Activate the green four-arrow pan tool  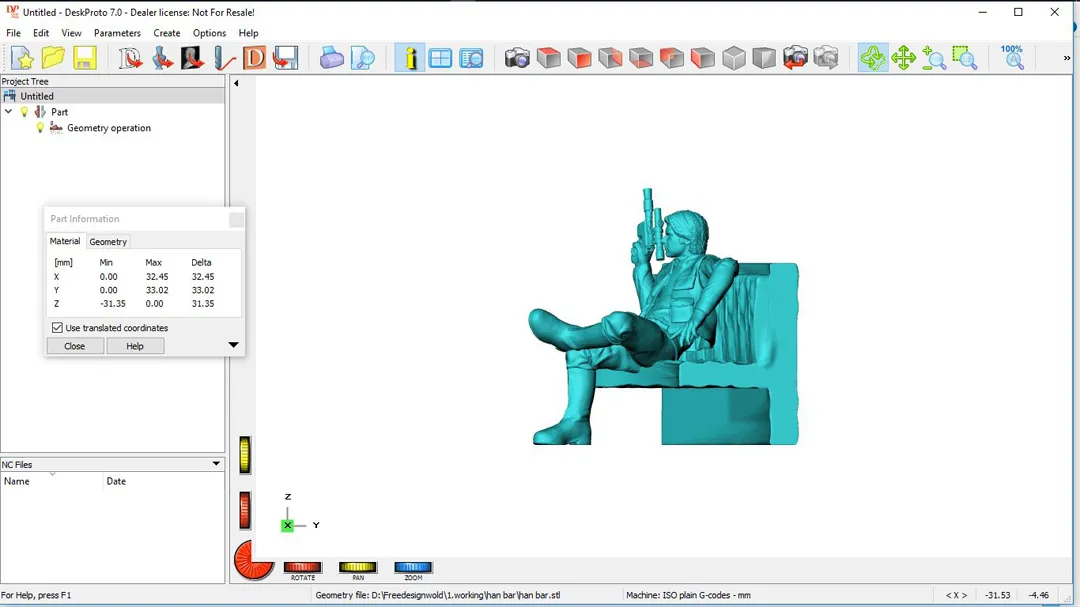coord(903,58)
